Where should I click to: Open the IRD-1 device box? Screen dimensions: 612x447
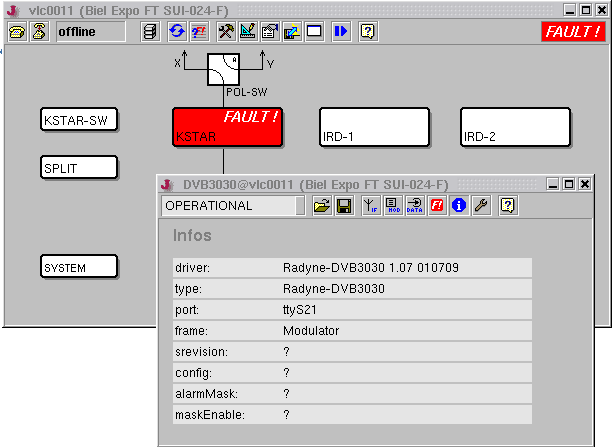(374, 127)
